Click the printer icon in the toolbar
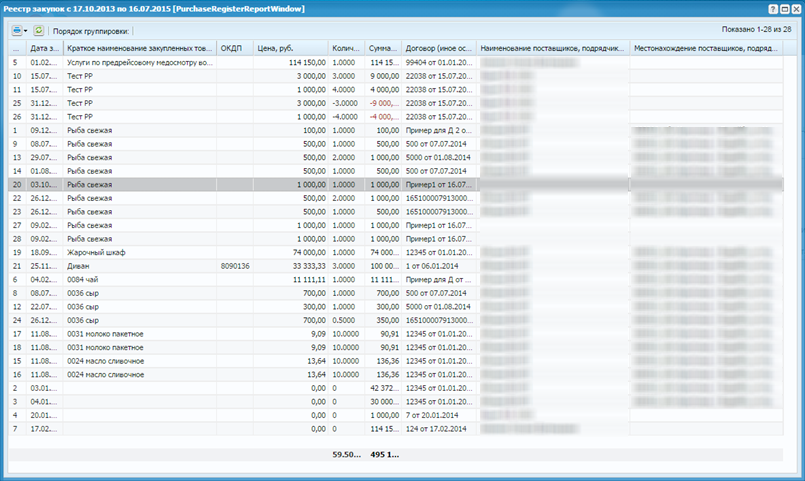Viewport: 805px width, 481px height. coord(17,31)
